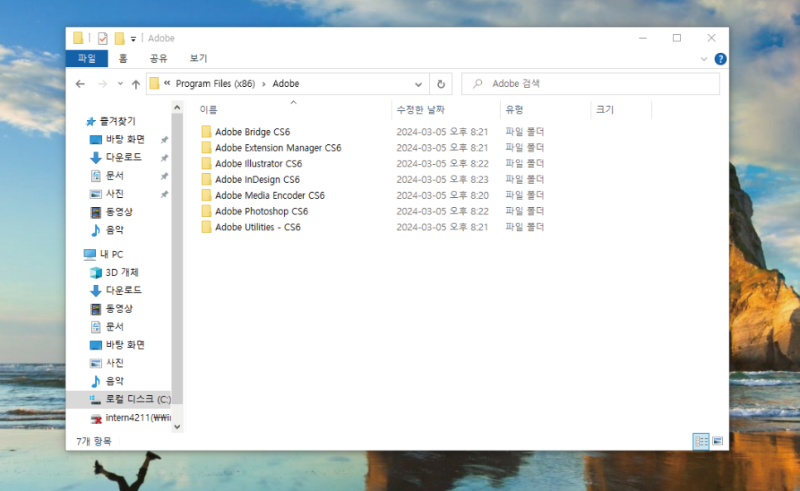Switch to the 보기 ribbon tab

198,58
